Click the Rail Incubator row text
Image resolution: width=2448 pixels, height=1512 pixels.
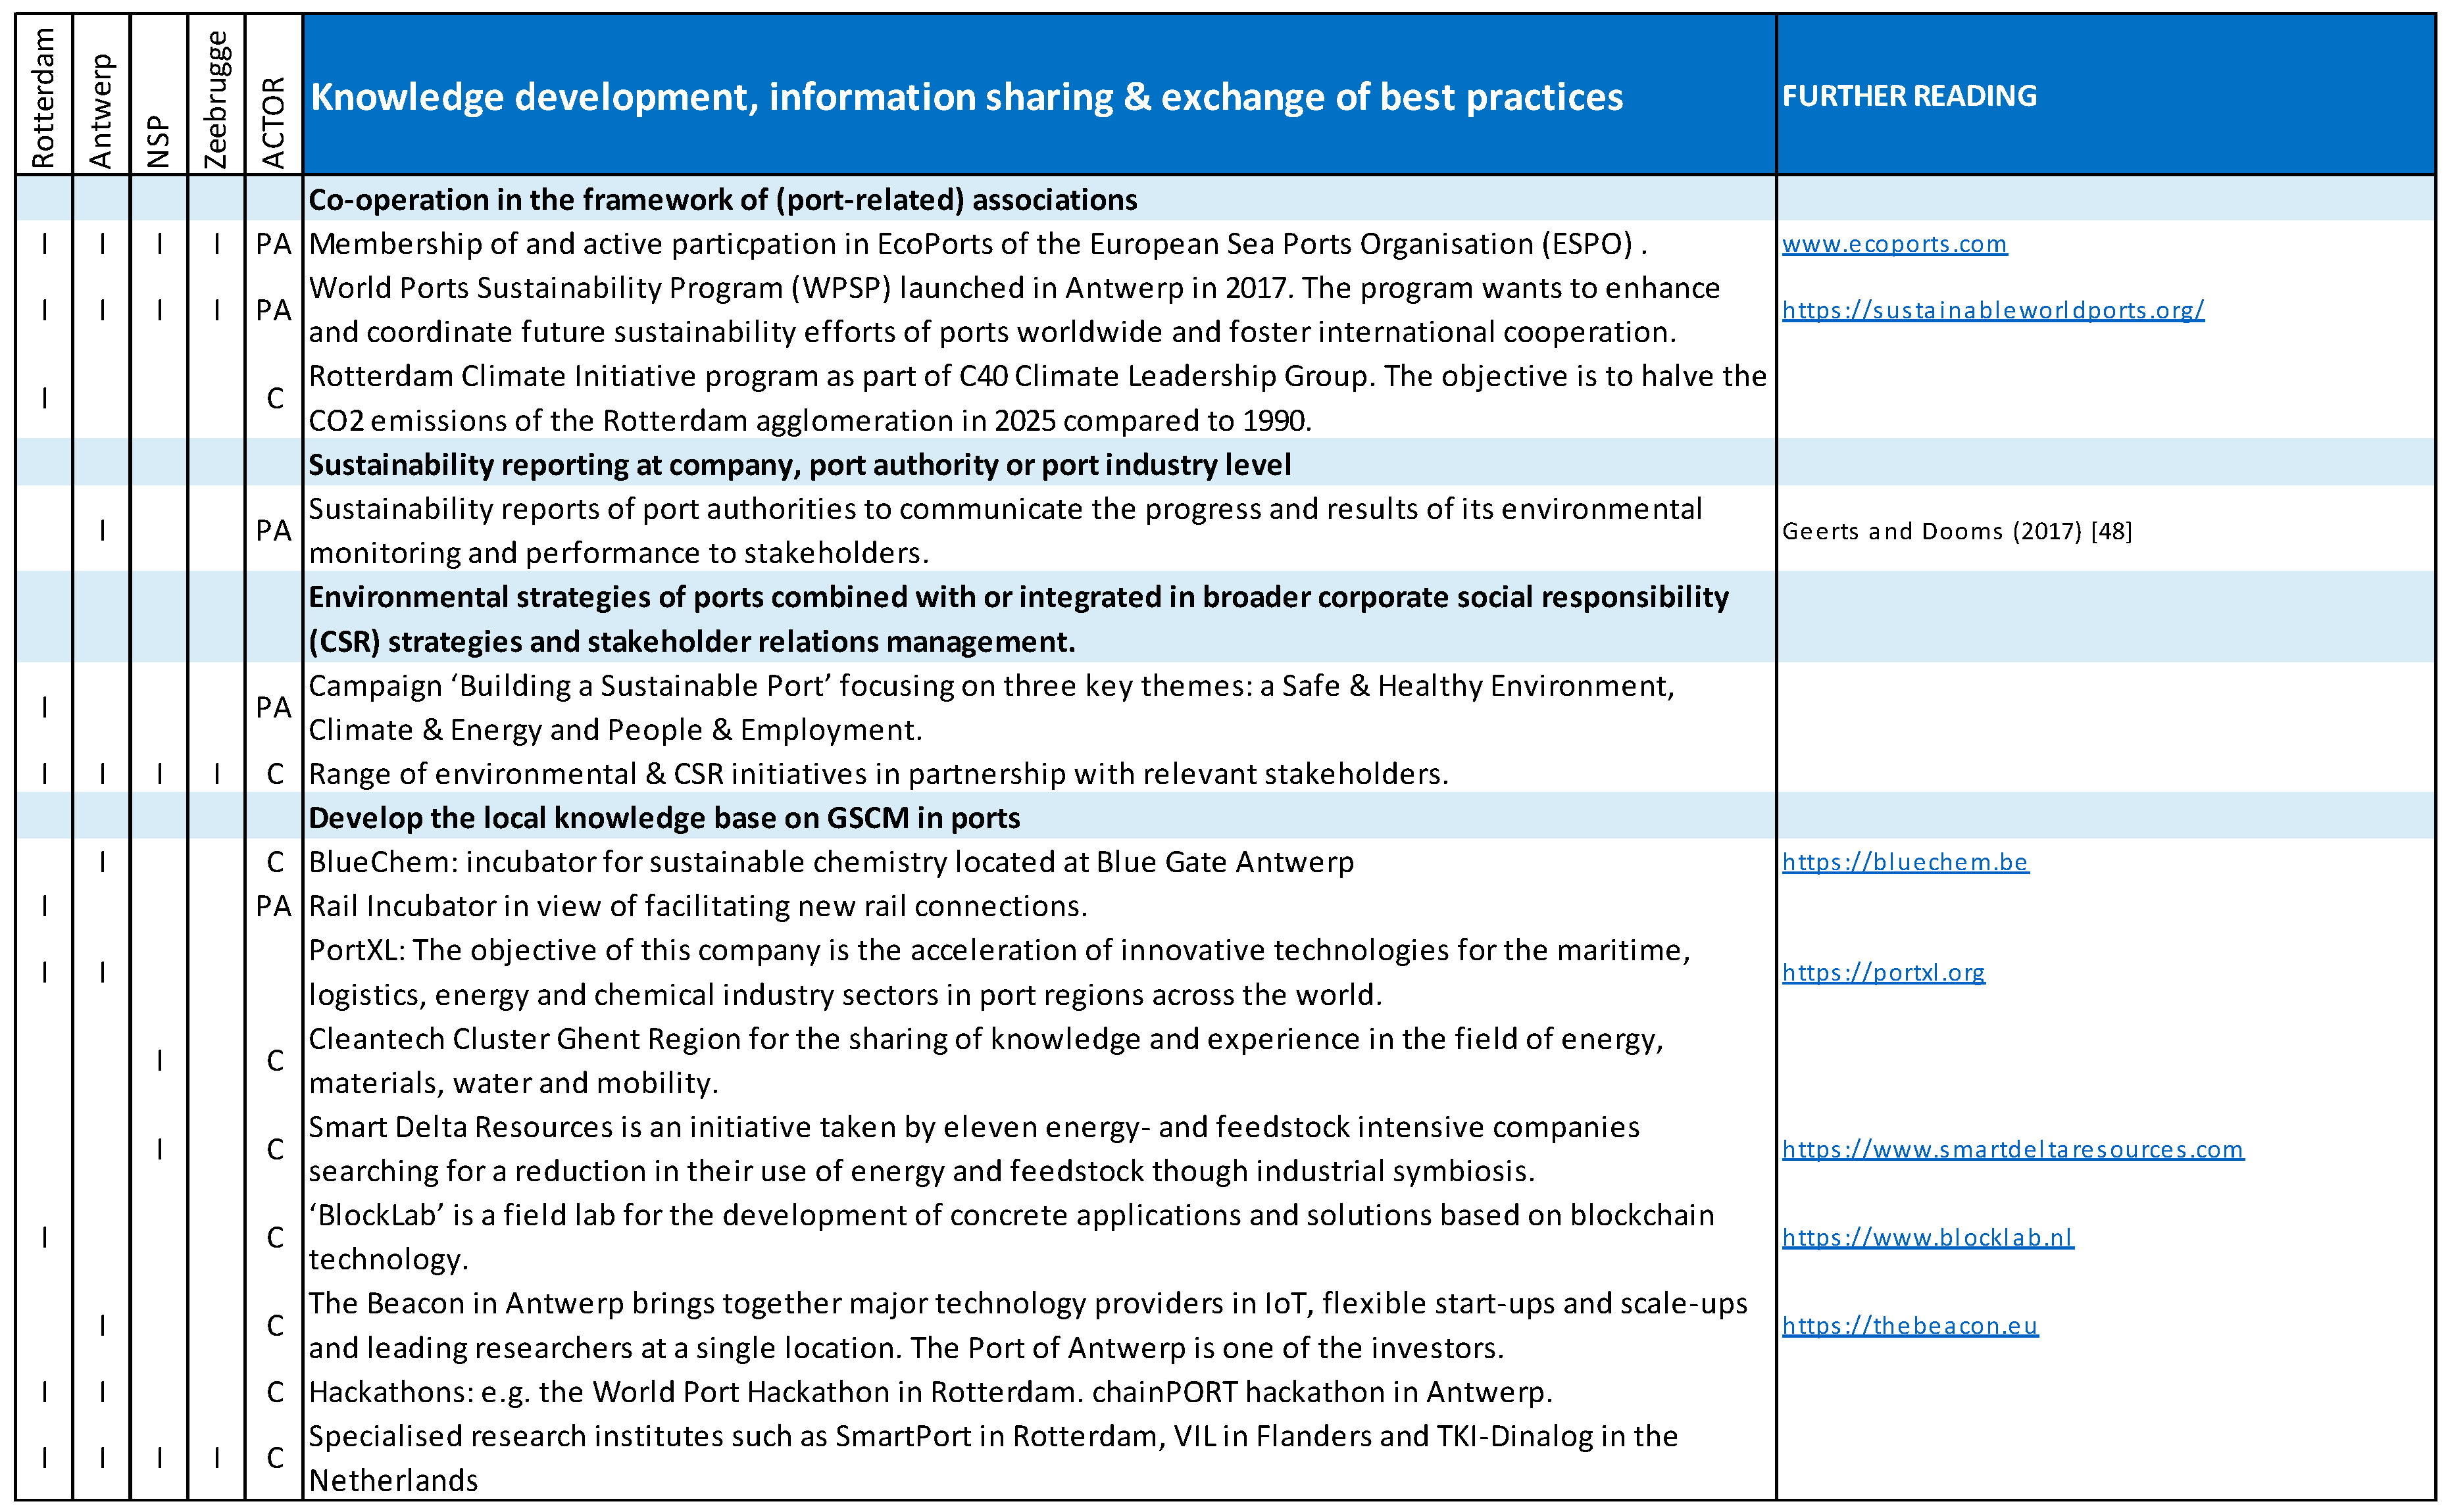tap(697, 906)
